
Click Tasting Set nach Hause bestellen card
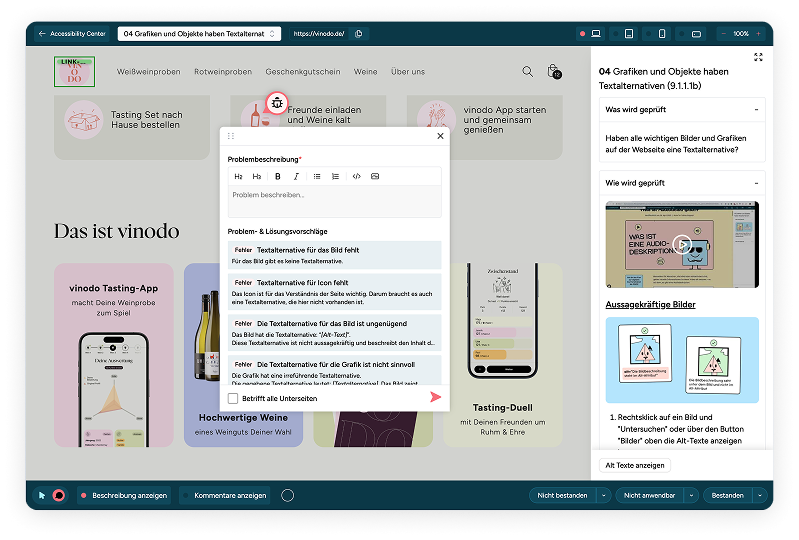coord(132,127)
